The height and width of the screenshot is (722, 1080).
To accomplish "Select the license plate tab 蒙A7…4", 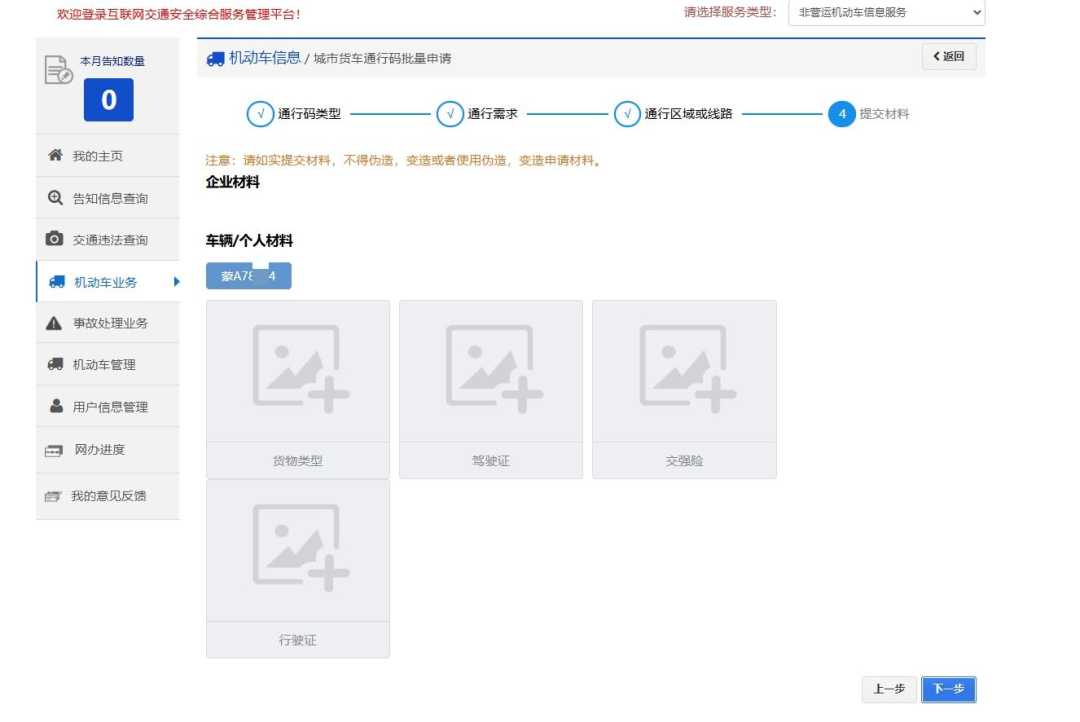I will coord(248,276).
